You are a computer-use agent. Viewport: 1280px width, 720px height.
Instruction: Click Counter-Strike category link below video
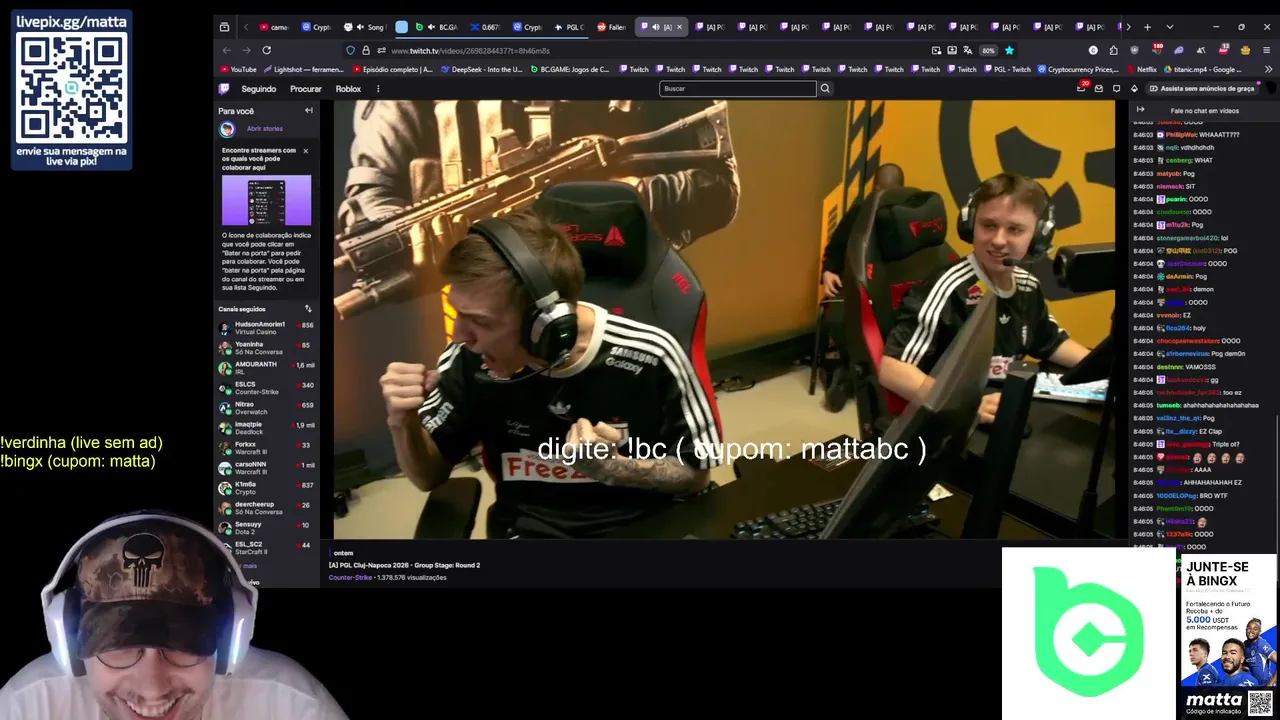(350, 578)
